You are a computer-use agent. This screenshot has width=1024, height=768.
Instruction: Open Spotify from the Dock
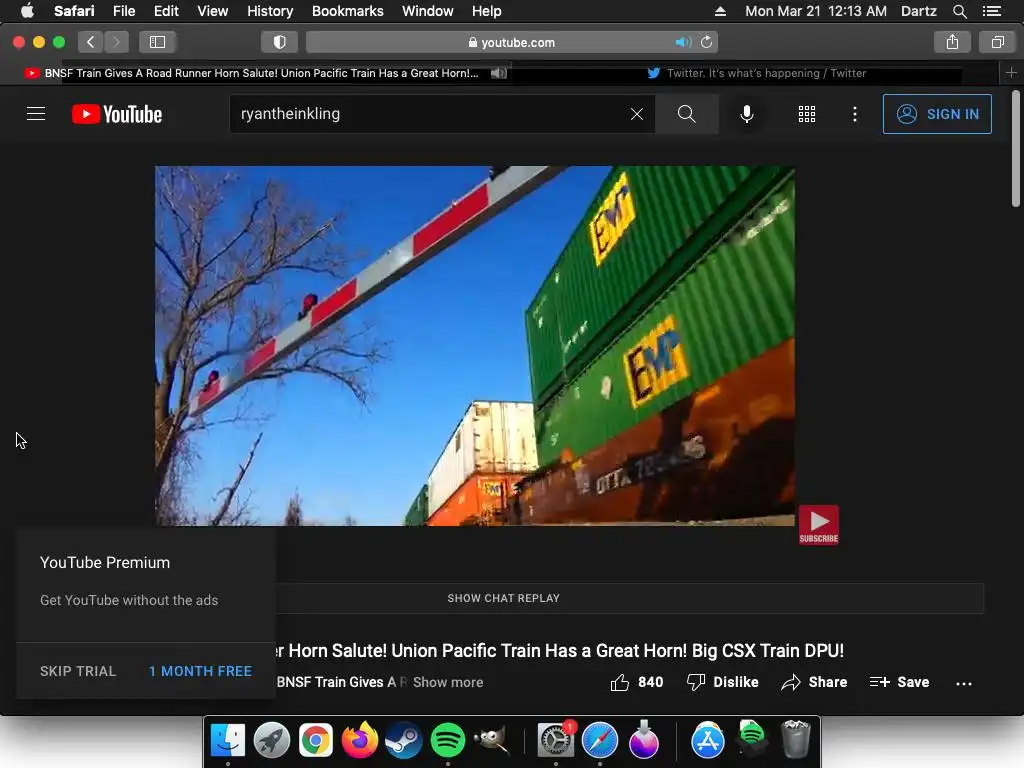447,741
